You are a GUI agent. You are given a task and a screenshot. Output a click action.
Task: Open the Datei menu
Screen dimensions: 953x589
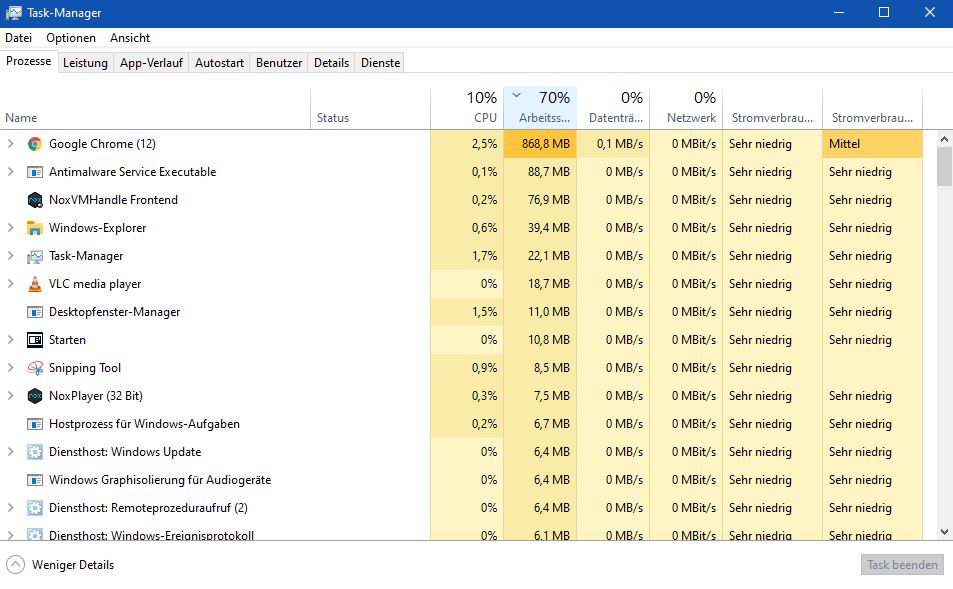point(18,38)
